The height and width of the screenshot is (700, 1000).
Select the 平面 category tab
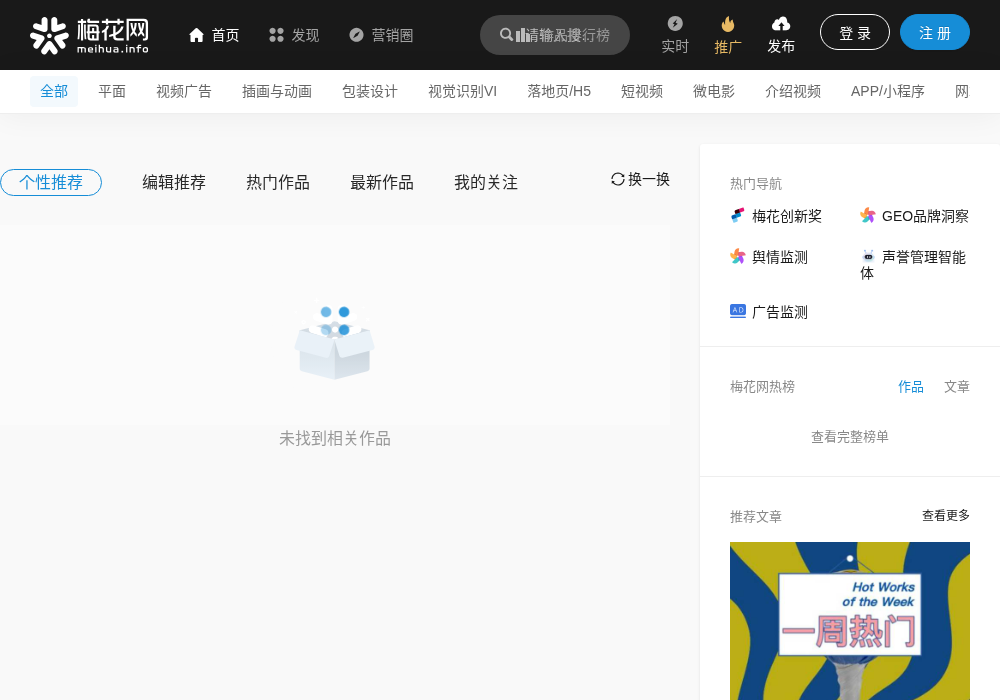coord(112,91)
